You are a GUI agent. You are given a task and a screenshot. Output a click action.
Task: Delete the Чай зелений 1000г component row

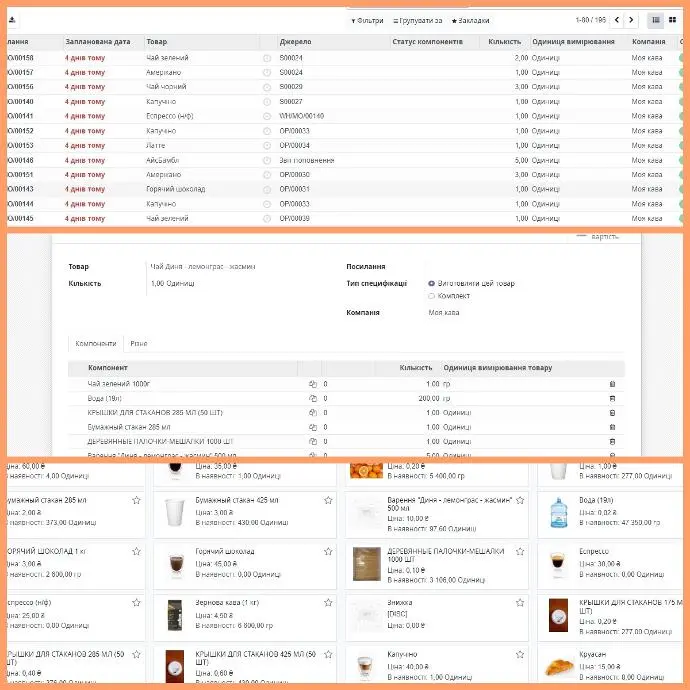coord(612,384)
